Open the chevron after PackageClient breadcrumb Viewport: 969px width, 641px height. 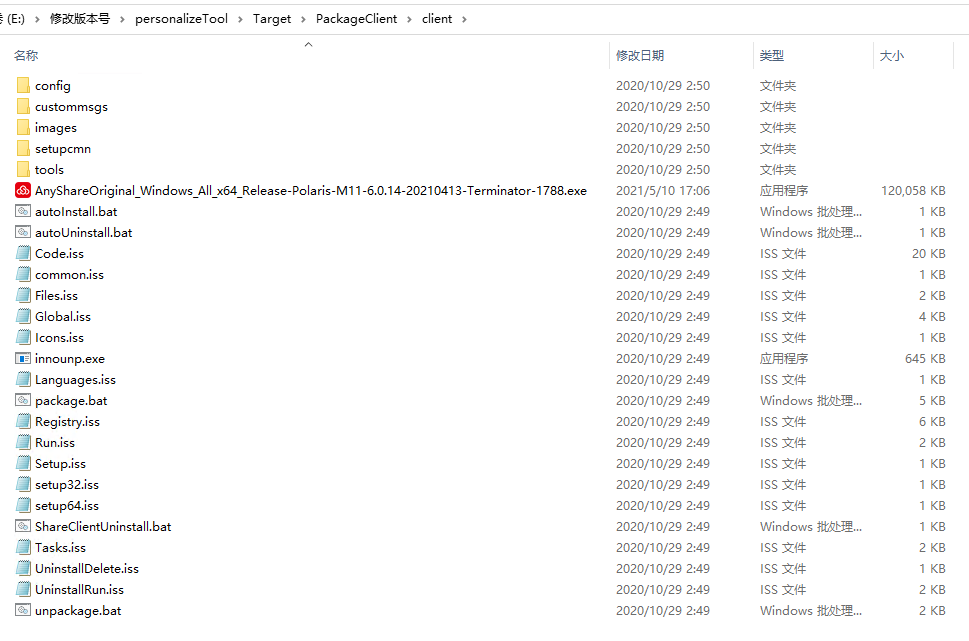[409, 20]
